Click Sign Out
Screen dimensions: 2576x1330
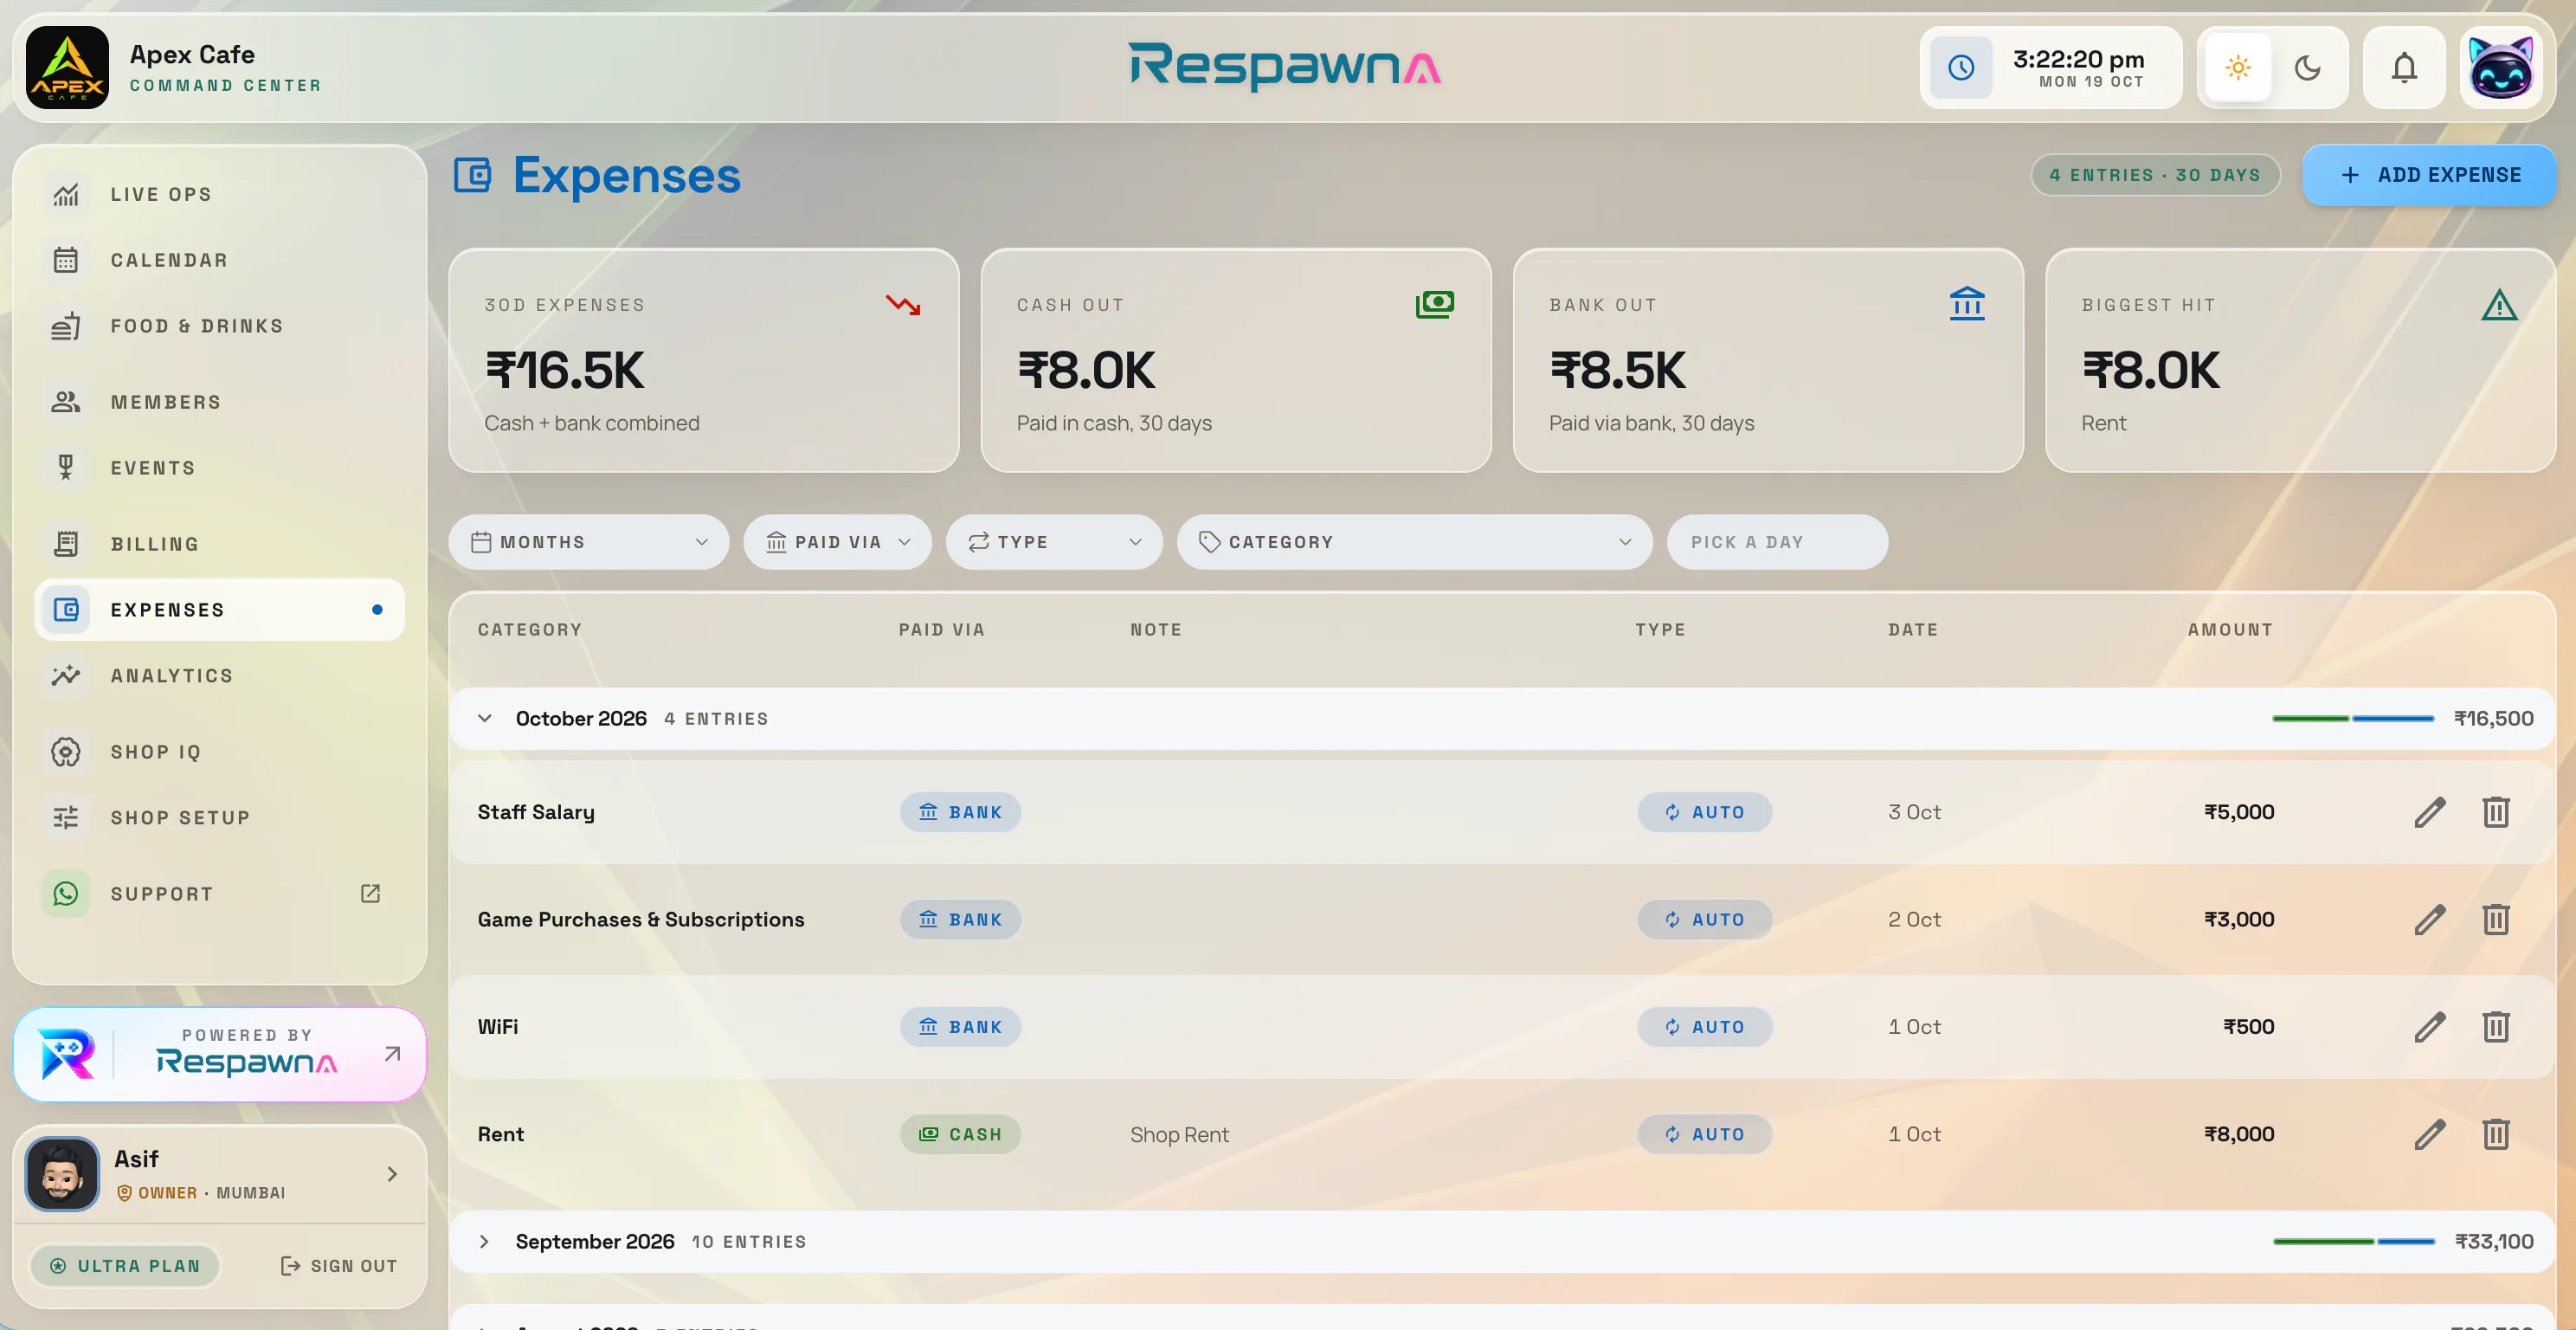point(339,1266)
